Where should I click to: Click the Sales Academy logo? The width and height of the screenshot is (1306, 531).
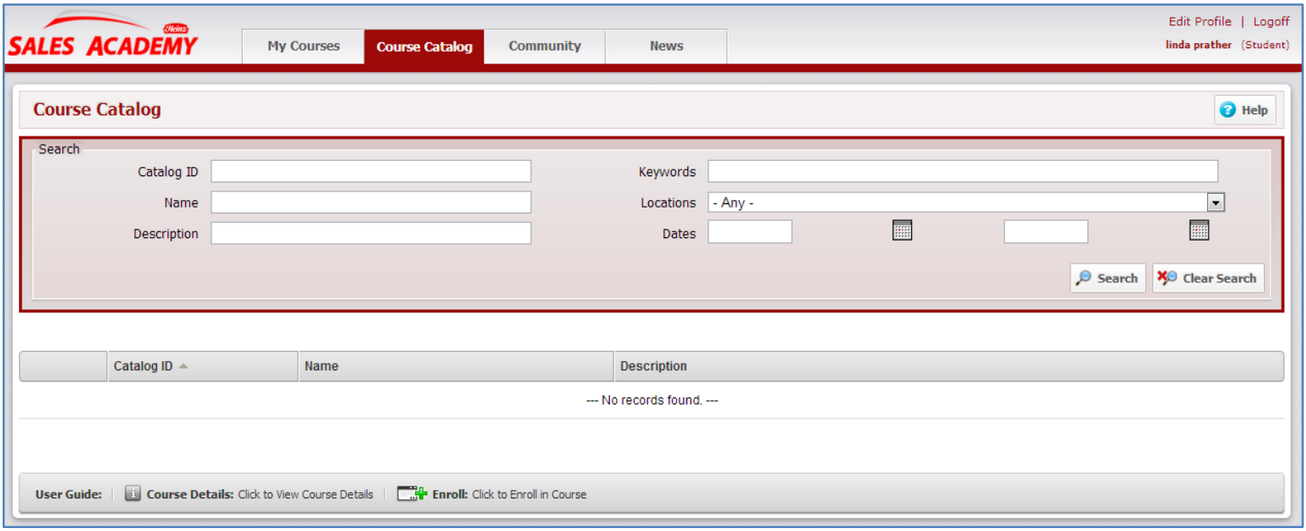tap(103, 41)
